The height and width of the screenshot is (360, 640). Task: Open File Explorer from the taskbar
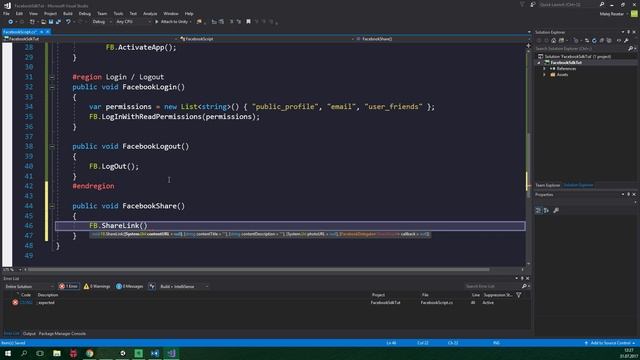(x=57, y=353)
